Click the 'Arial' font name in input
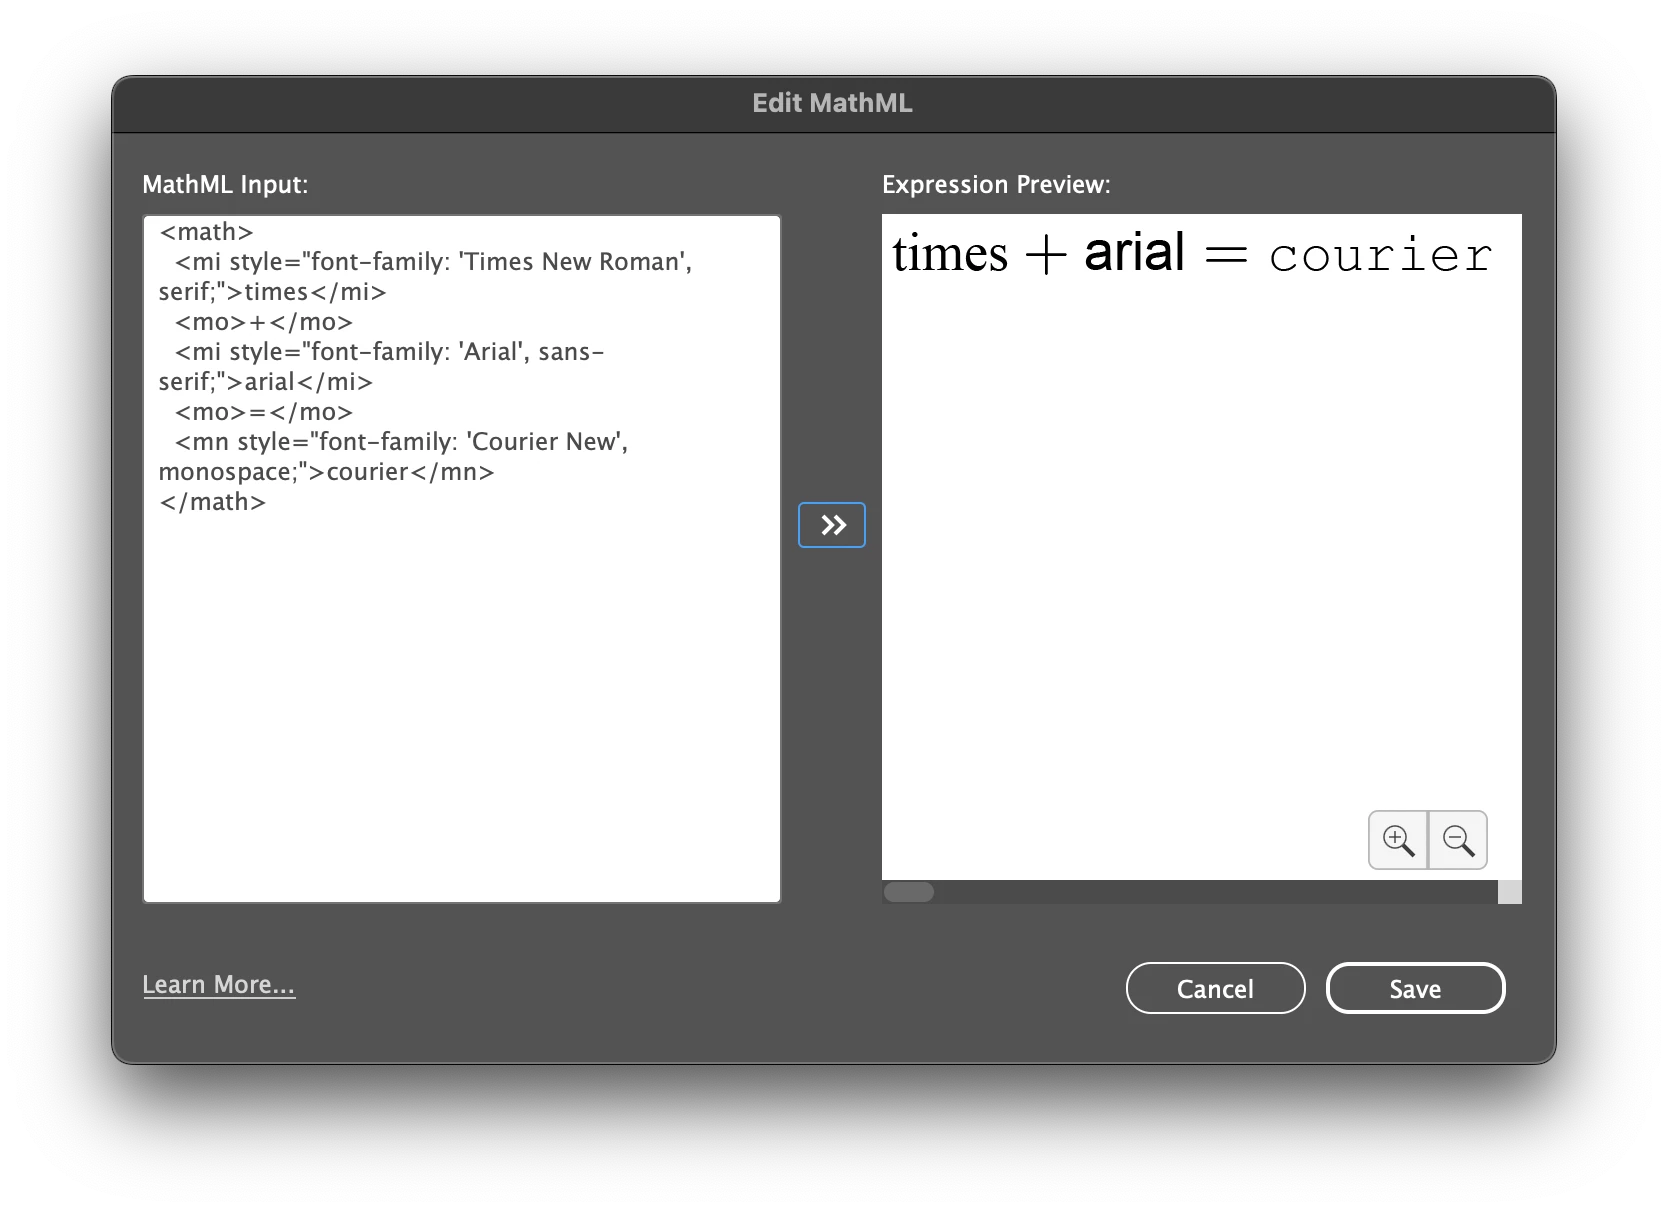This screenshot has width=1668, height=1212. pos(491,352)
